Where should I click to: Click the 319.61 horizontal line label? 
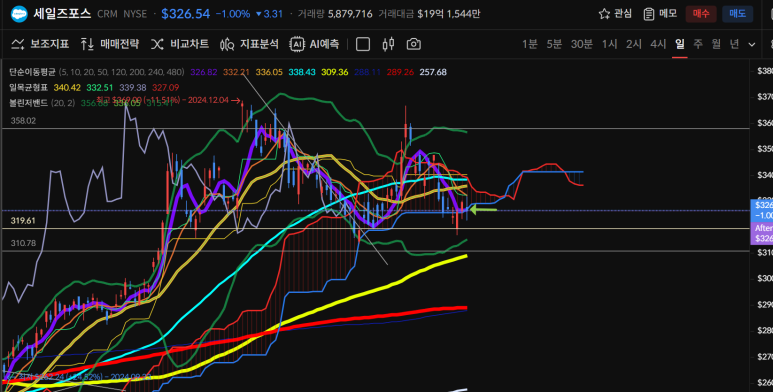tap(23, 220)
